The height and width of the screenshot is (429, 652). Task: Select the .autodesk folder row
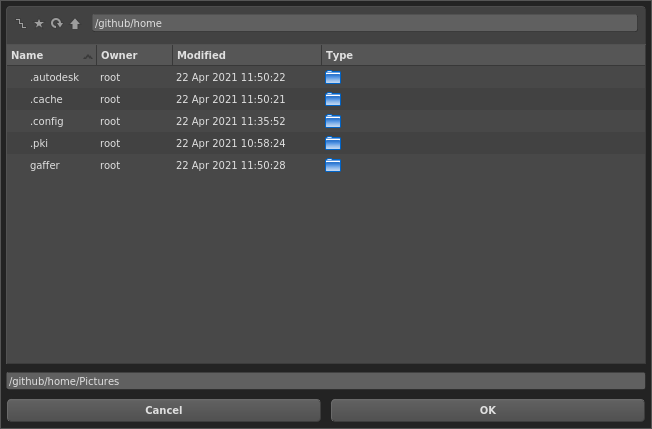click(326, 77)
